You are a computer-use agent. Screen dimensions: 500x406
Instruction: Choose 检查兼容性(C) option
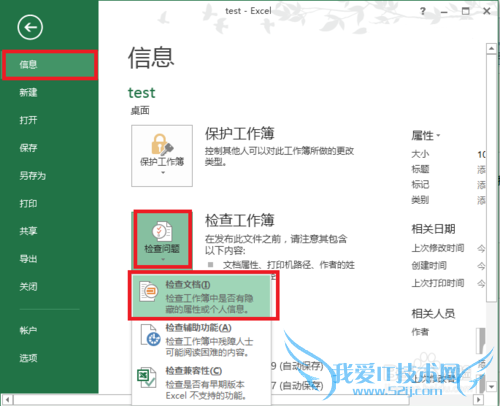click(x=202, y=383)
